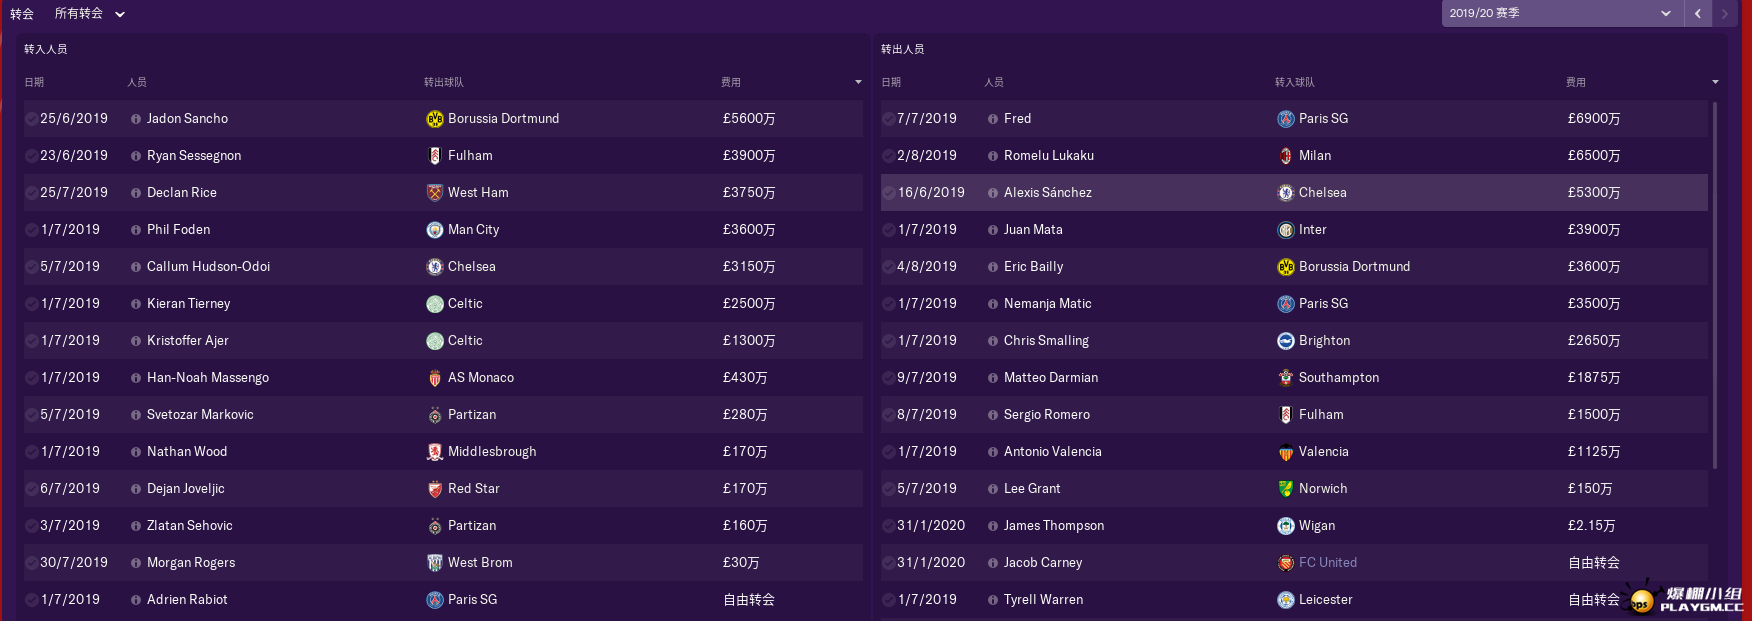This screenshot has height=621, width=1752.
Task: Open the 2019/20 赛季 season dropdown
Action: (x=1560, y=13)
